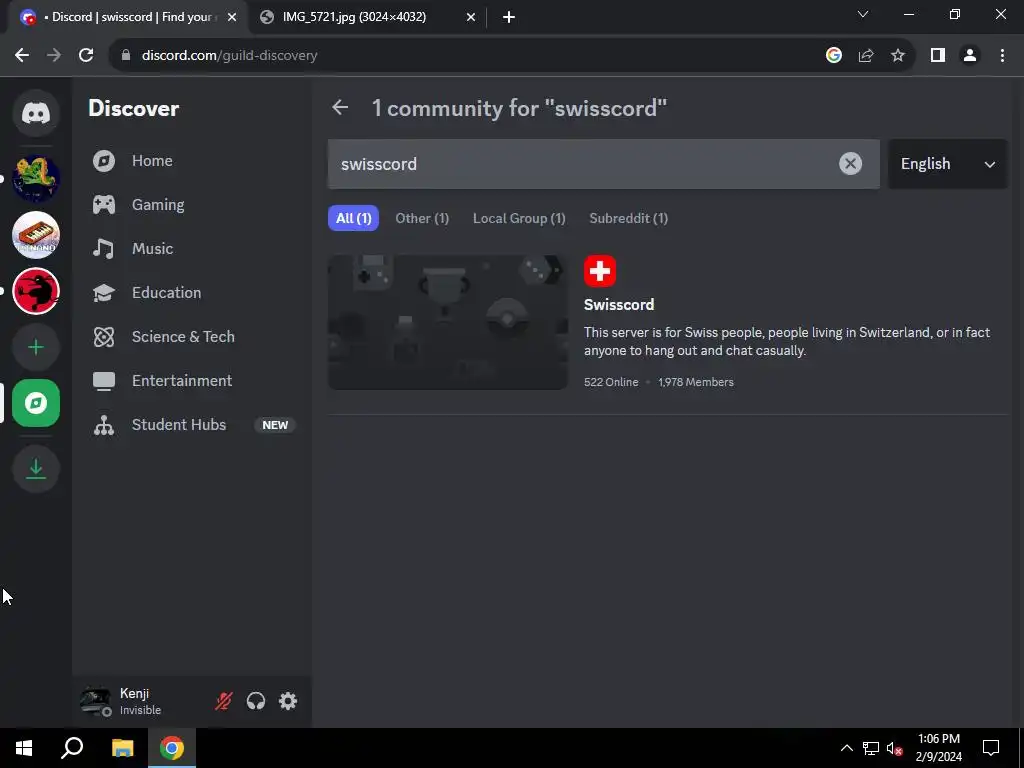Select the Subreddit (1) filter tab

point(628,218)
